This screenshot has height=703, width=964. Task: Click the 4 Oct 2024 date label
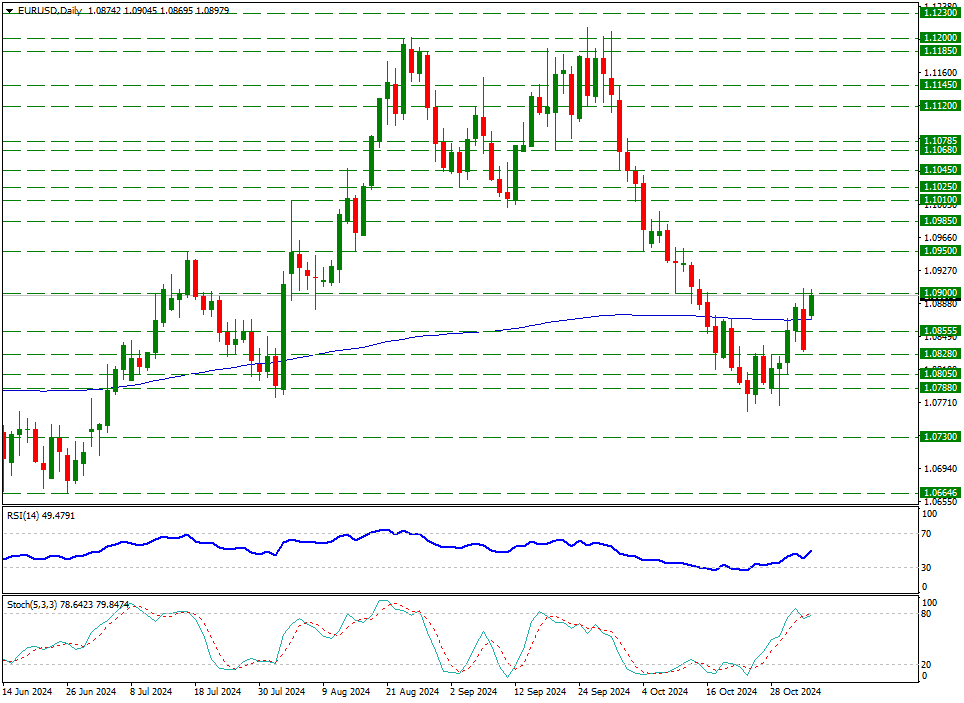tap(666, 692)
